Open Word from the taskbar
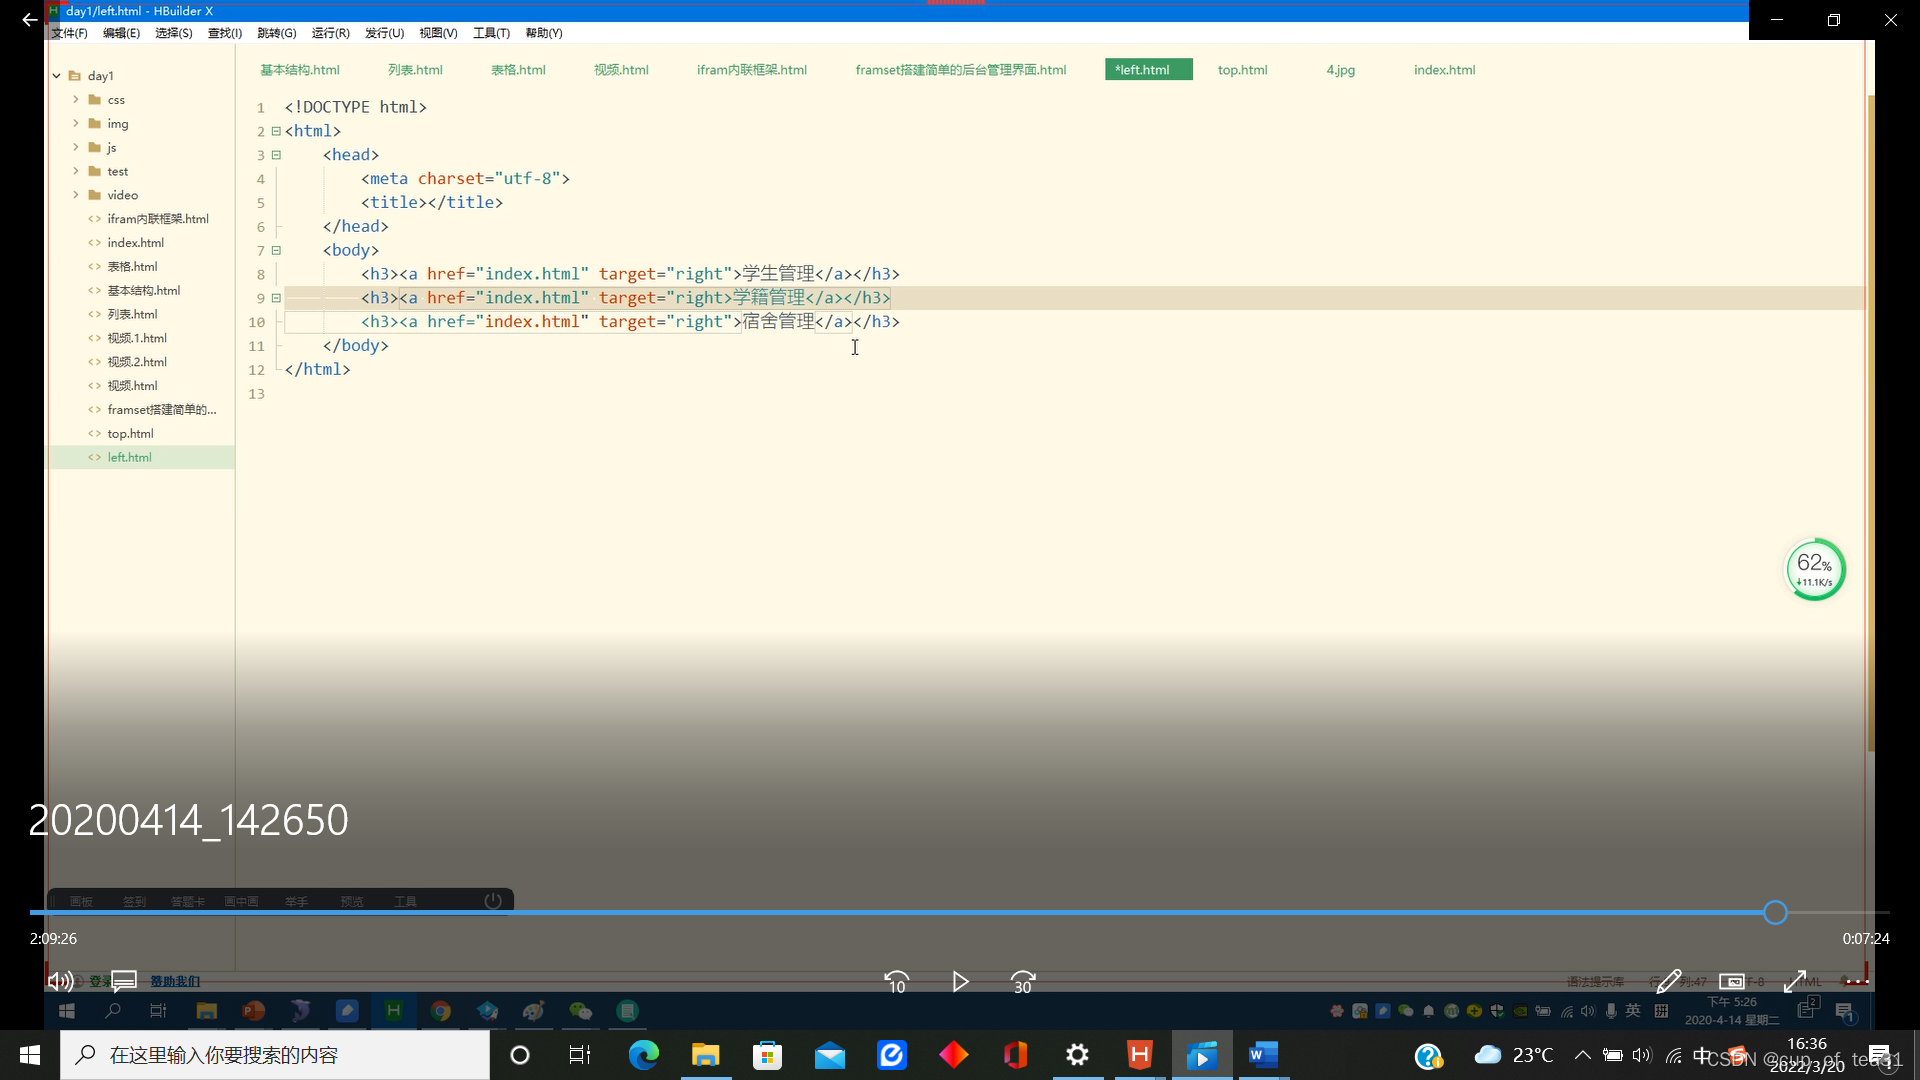Viewport: 1920px width, 1080px height. [1263, 1055]
